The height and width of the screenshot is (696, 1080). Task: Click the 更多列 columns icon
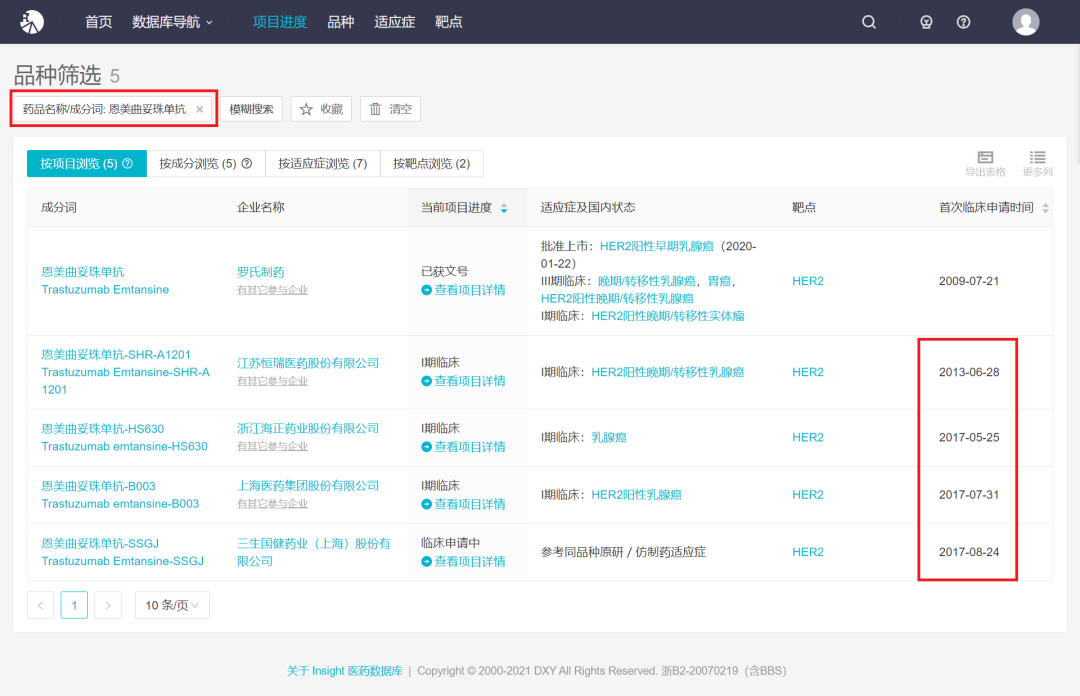(1037, 163)
